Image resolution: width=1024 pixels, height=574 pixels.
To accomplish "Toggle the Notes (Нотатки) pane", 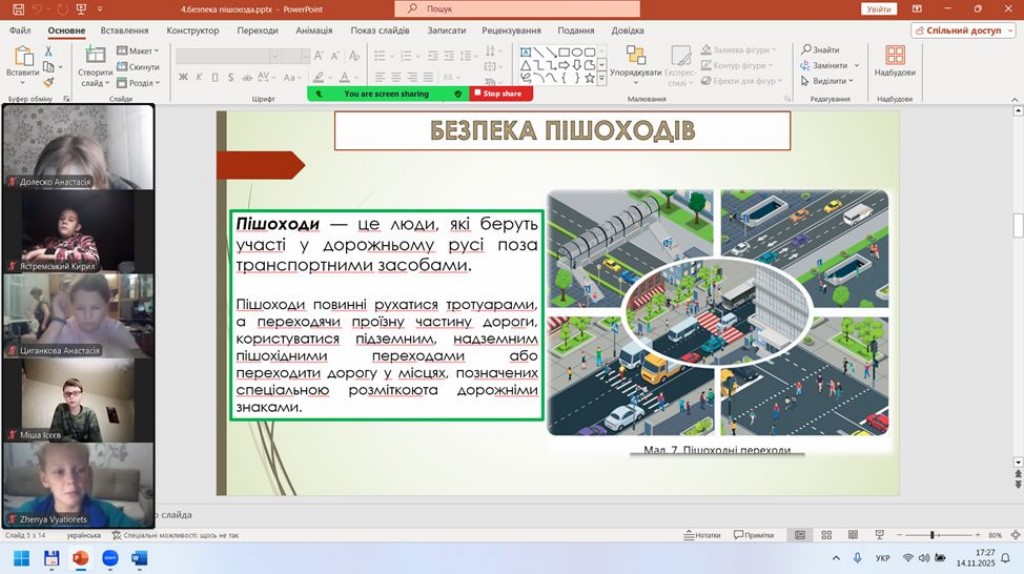I will tap(702, 535).
